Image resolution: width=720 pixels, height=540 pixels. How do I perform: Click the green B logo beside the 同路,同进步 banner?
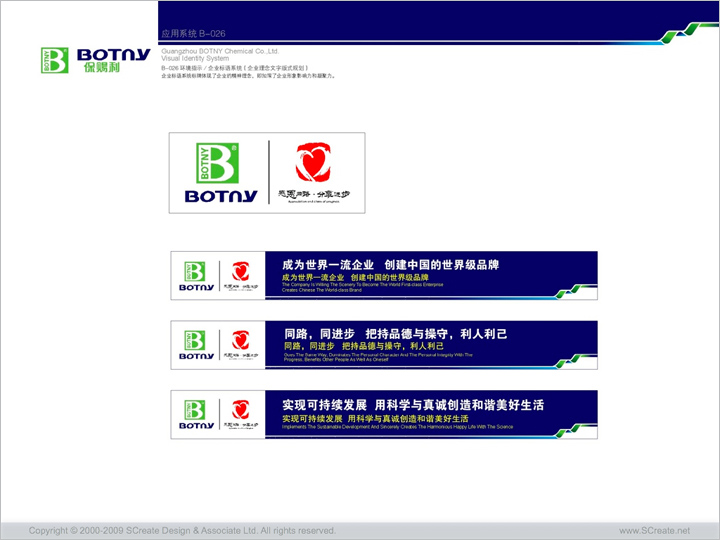(x=195, y=341)
